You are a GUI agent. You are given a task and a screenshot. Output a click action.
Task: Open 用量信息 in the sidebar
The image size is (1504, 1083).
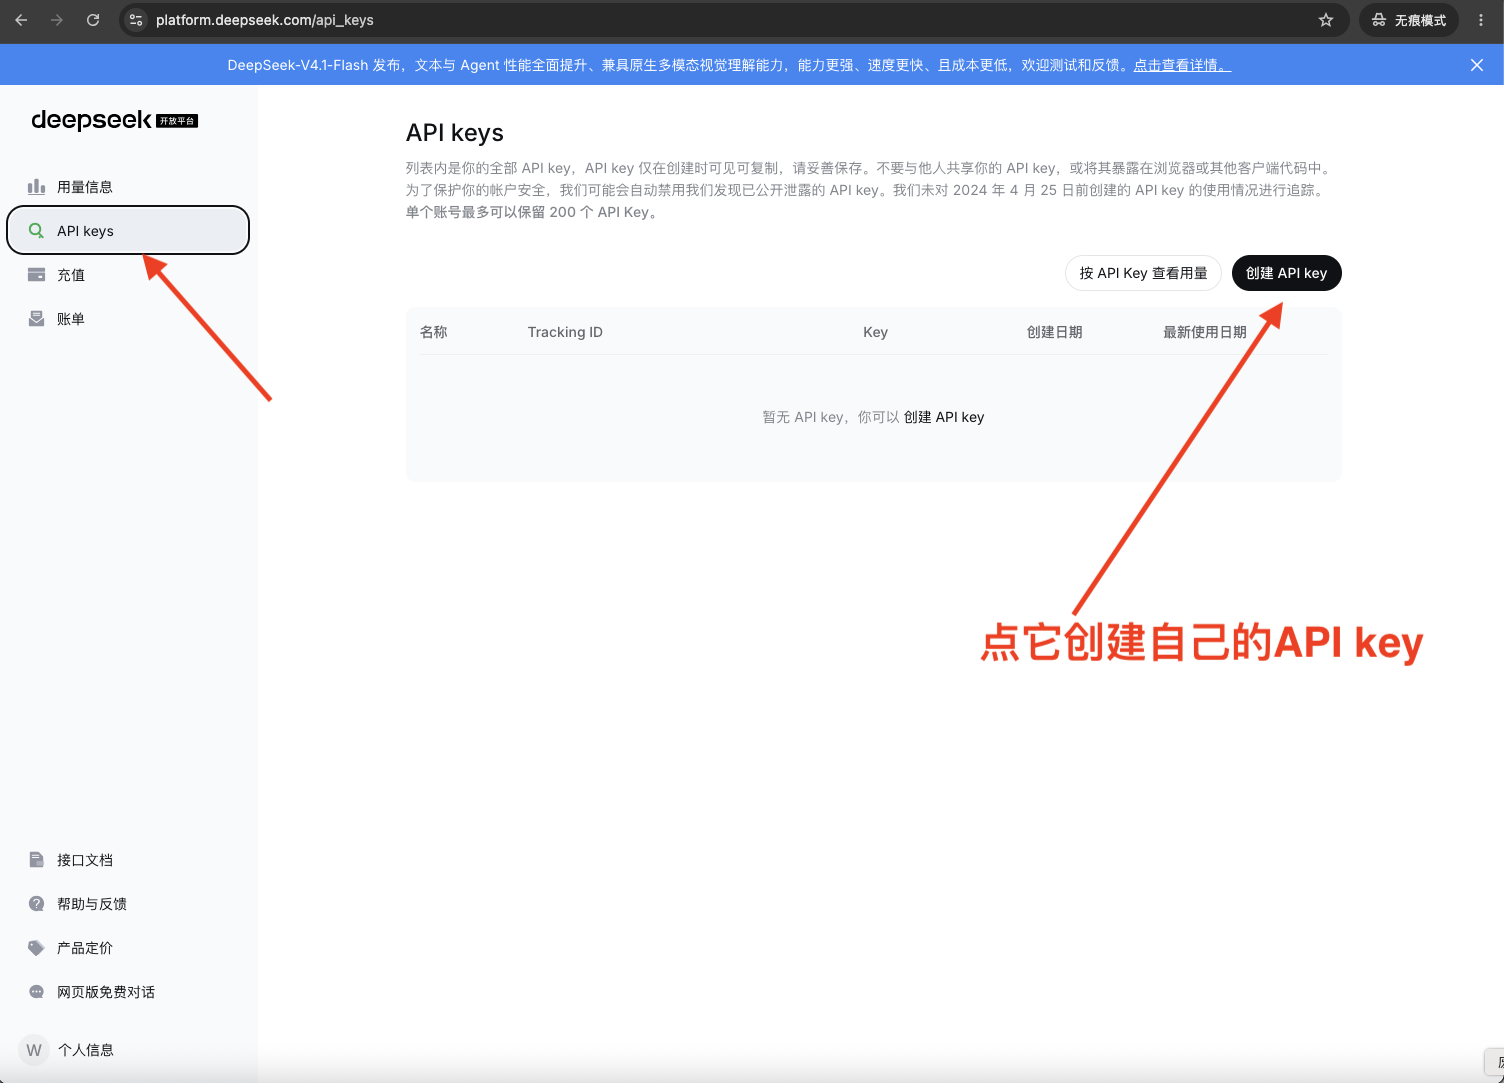(128, 187)
